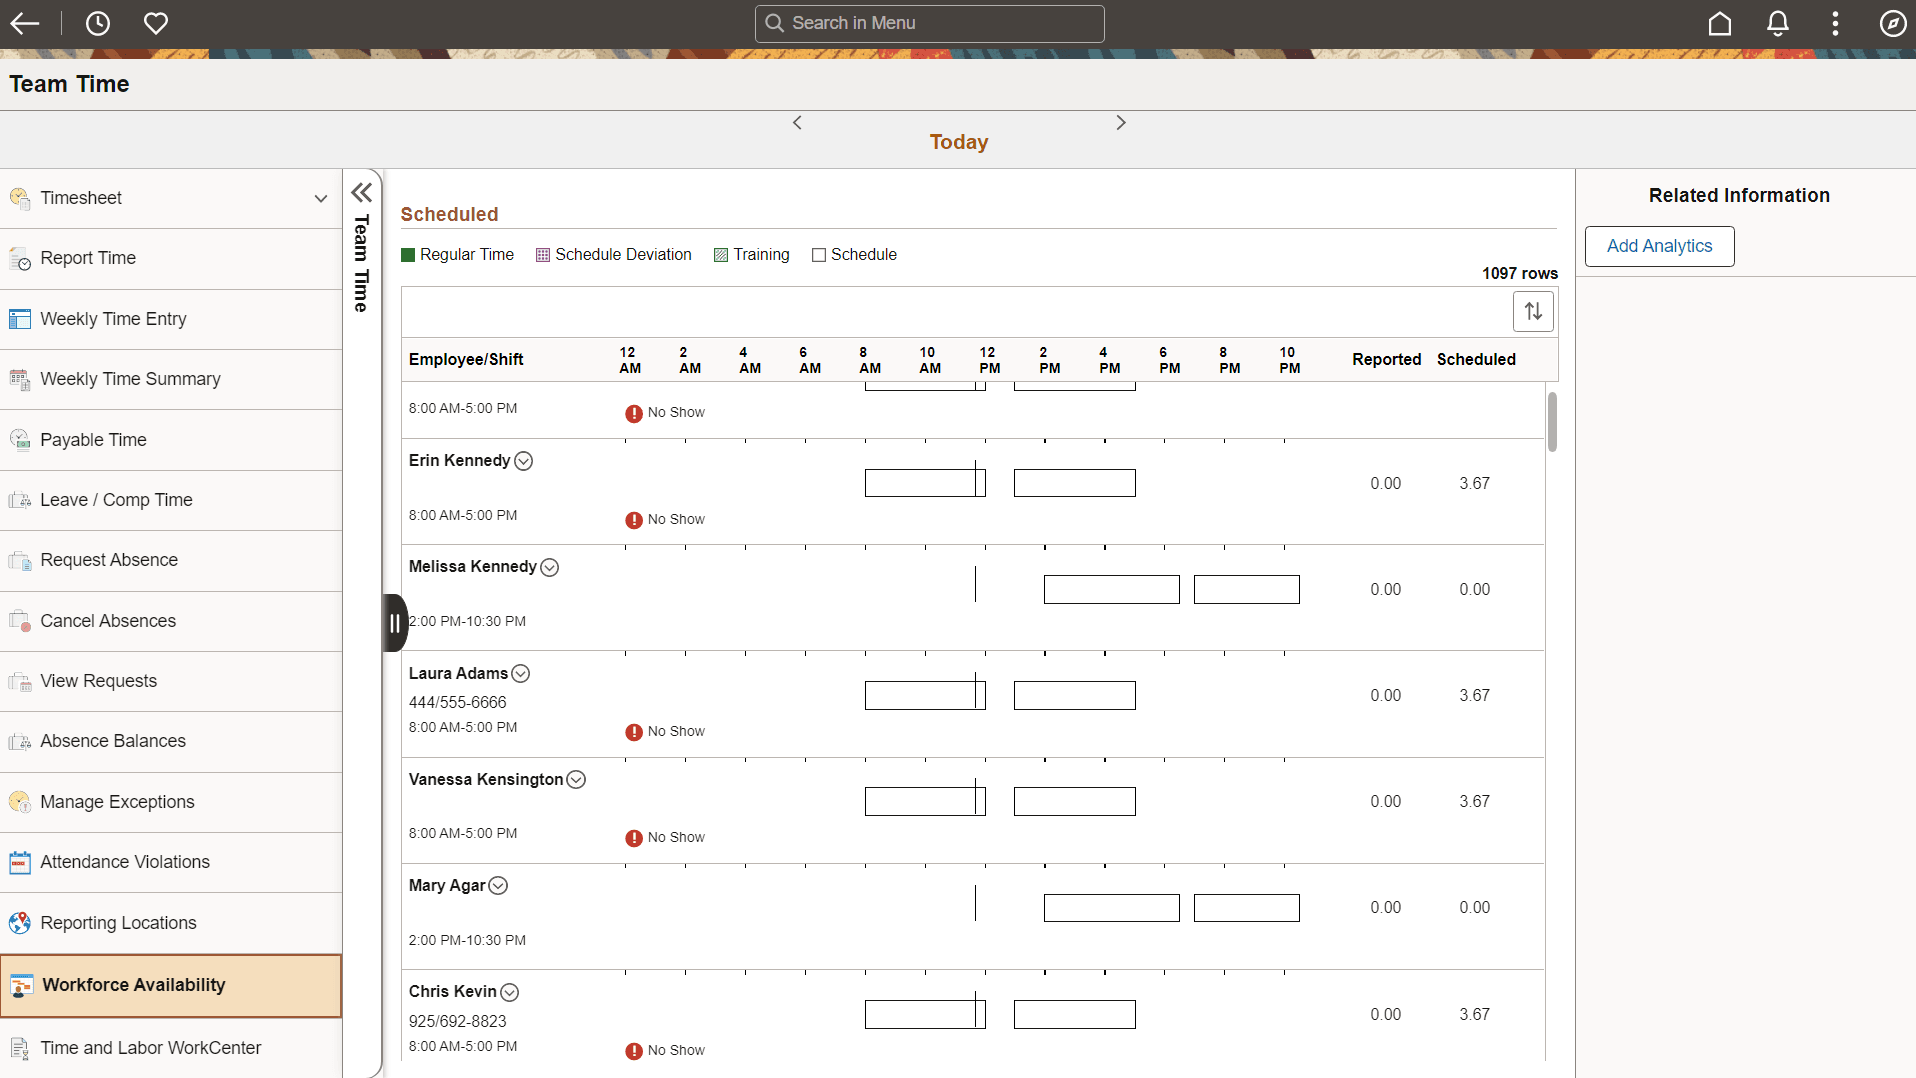This screenshot has height=1078, width=1916.
Task: Click the View Requests icon
Action: pos(20,682)
